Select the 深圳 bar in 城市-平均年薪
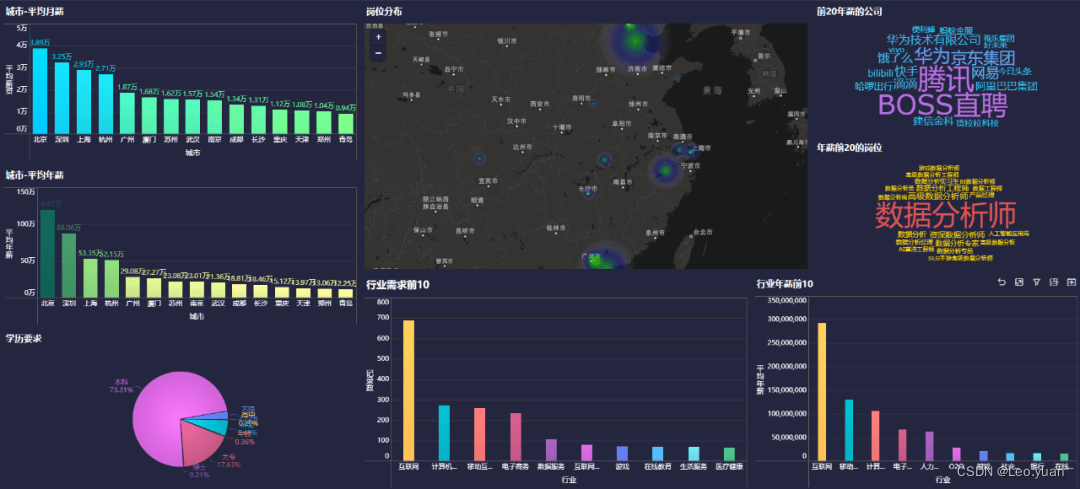The width and height of the screenshot is (1080, 489). tap(69, 266)
